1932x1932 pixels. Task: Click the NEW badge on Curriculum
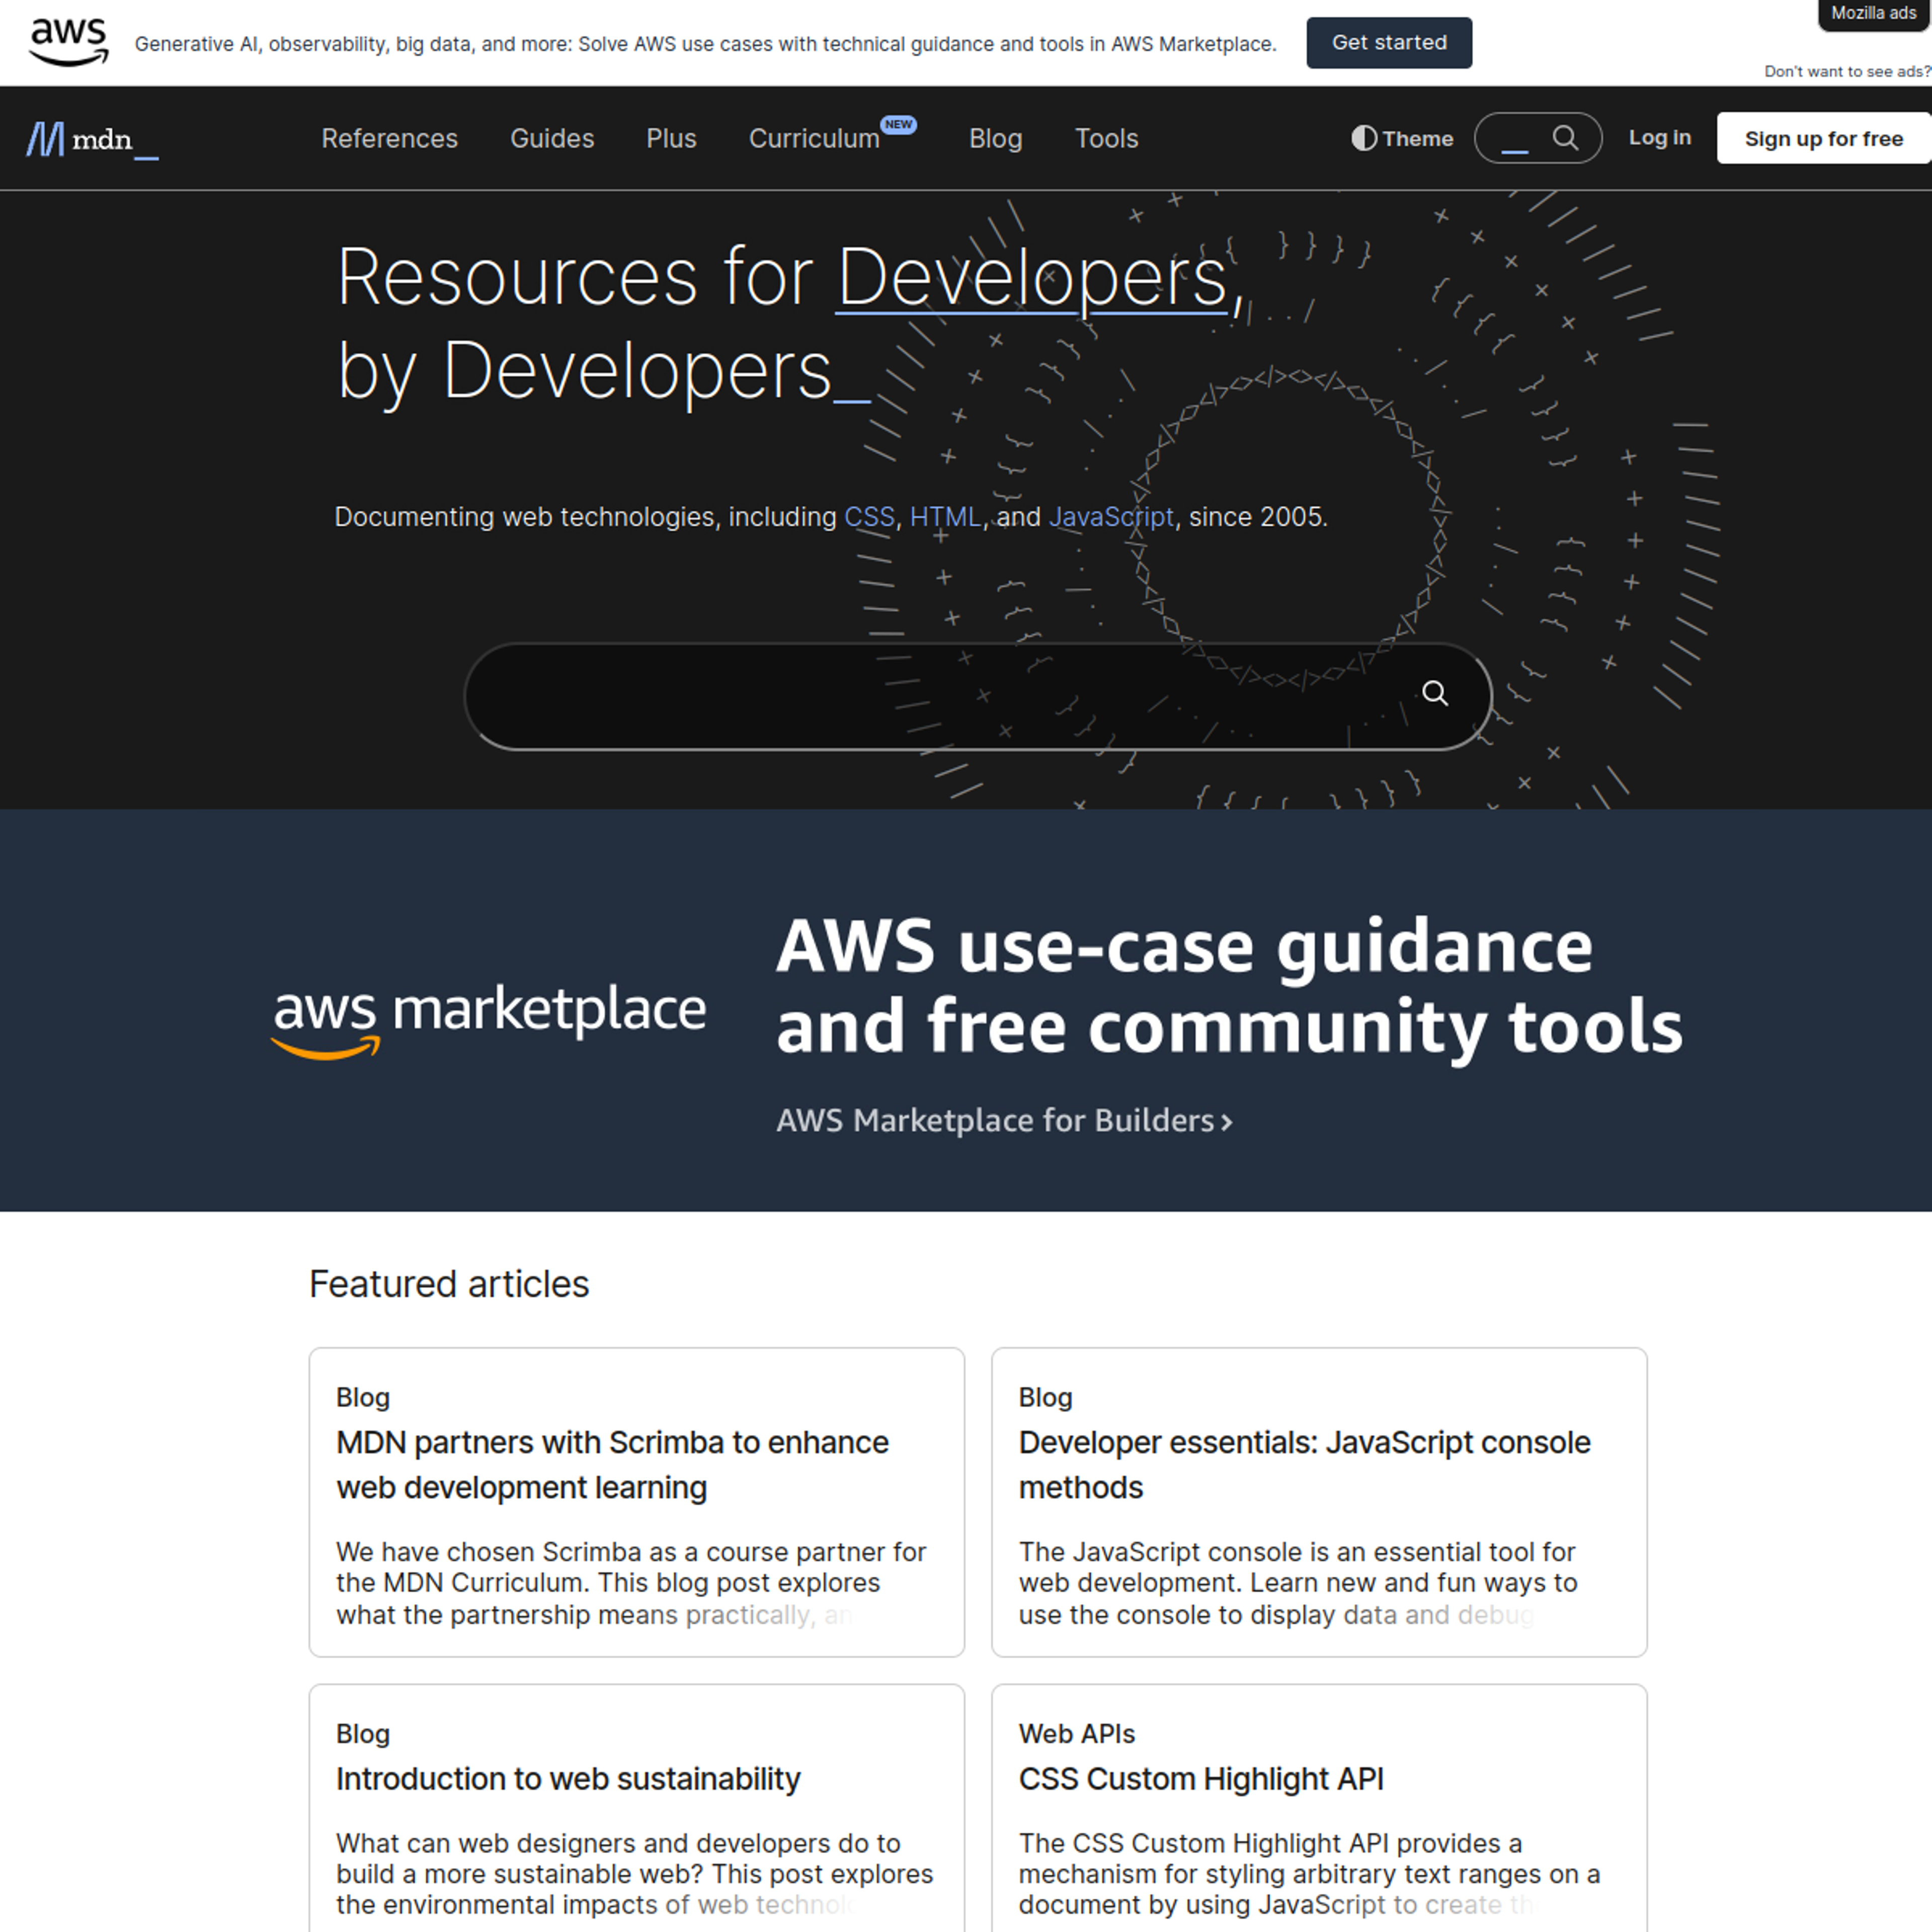click(x=898, y=125)
